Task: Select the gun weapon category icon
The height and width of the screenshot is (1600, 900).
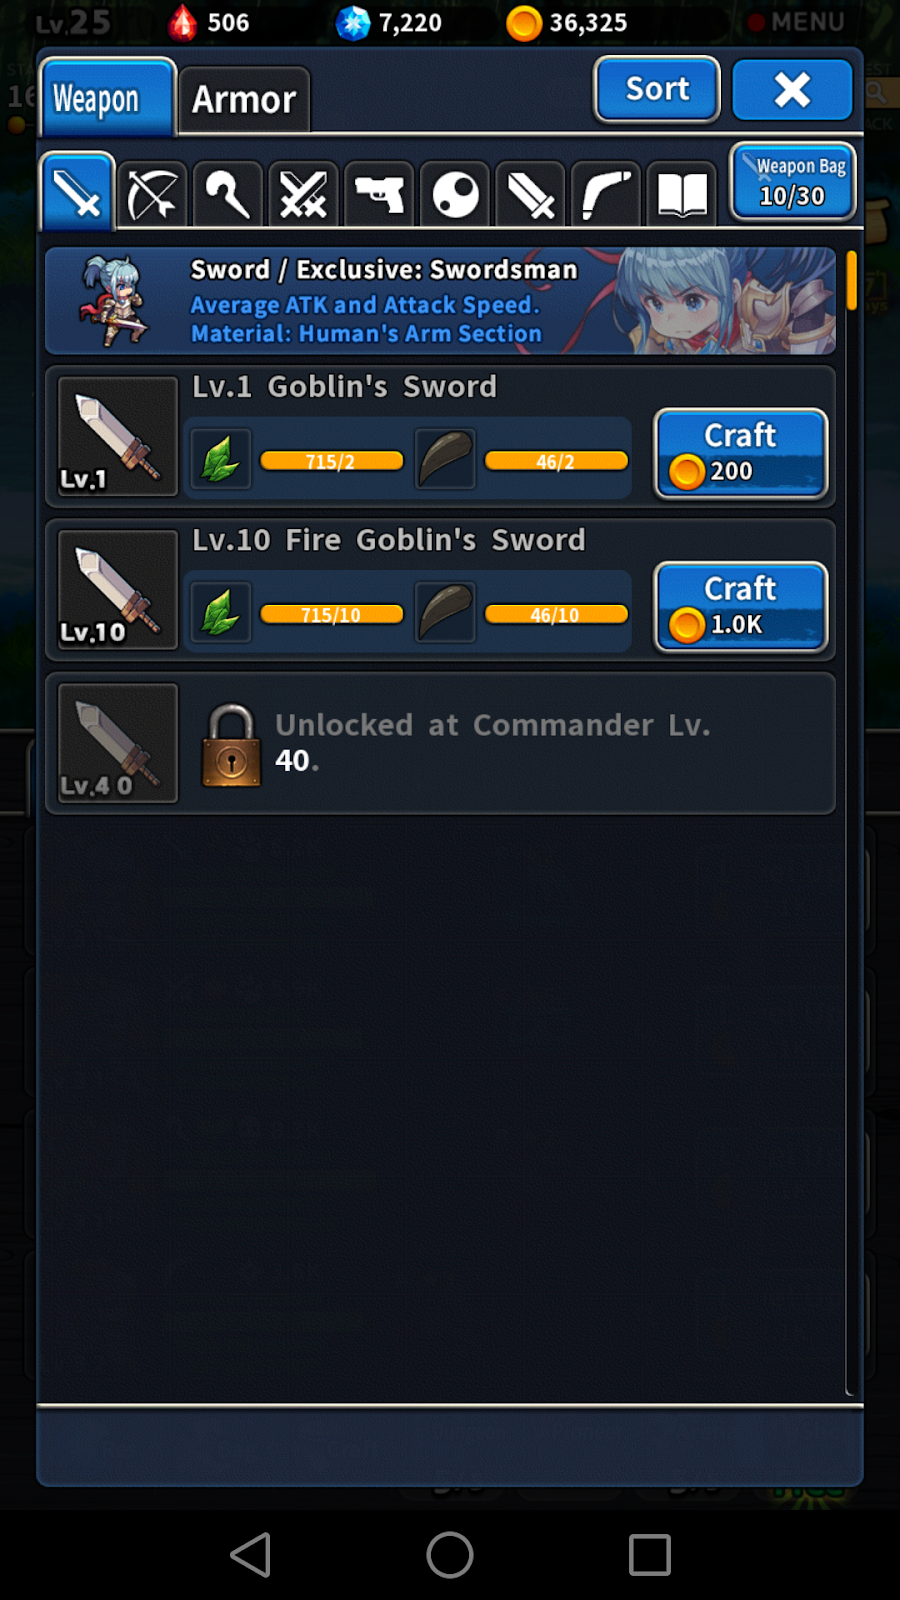Action: tap(379, 194)
